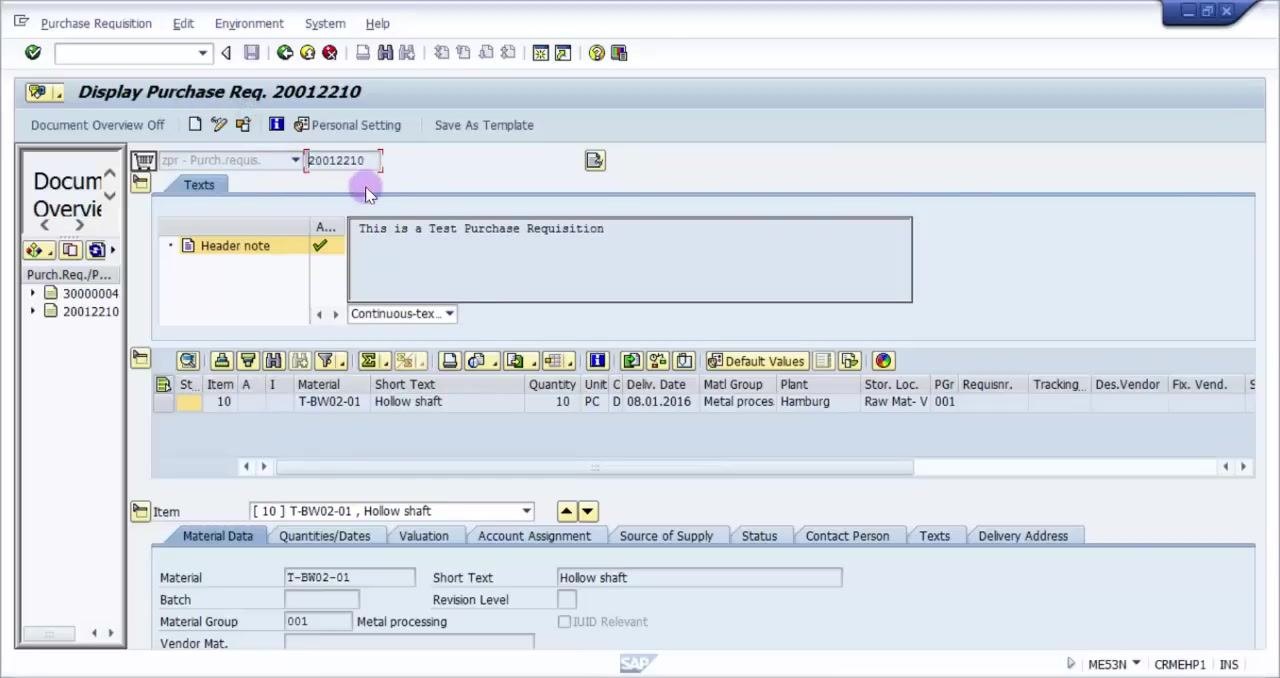Screen dimensions: 1280x678
Task: Click the blue info icon in item grid toolbar
Action: (597, 361)
